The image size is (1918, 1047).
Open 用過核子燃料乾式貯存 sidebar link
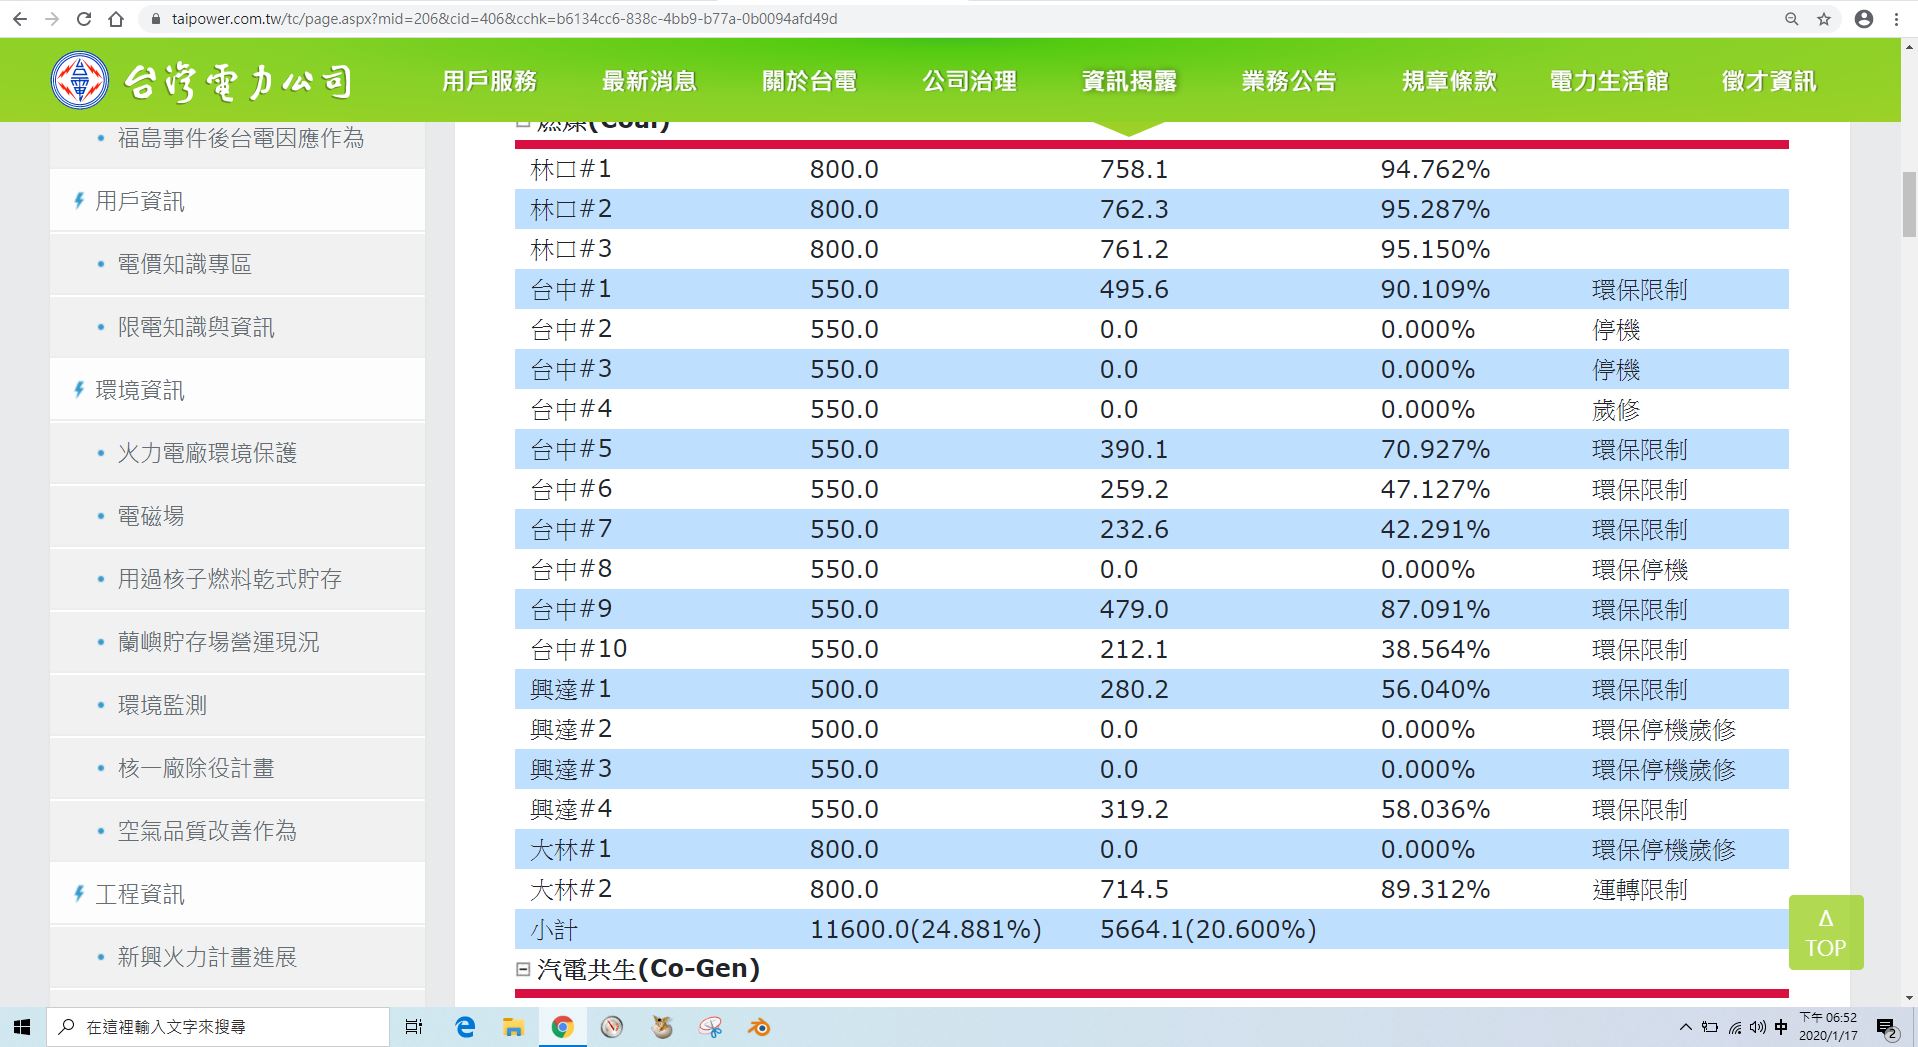(x=229, y=579)
